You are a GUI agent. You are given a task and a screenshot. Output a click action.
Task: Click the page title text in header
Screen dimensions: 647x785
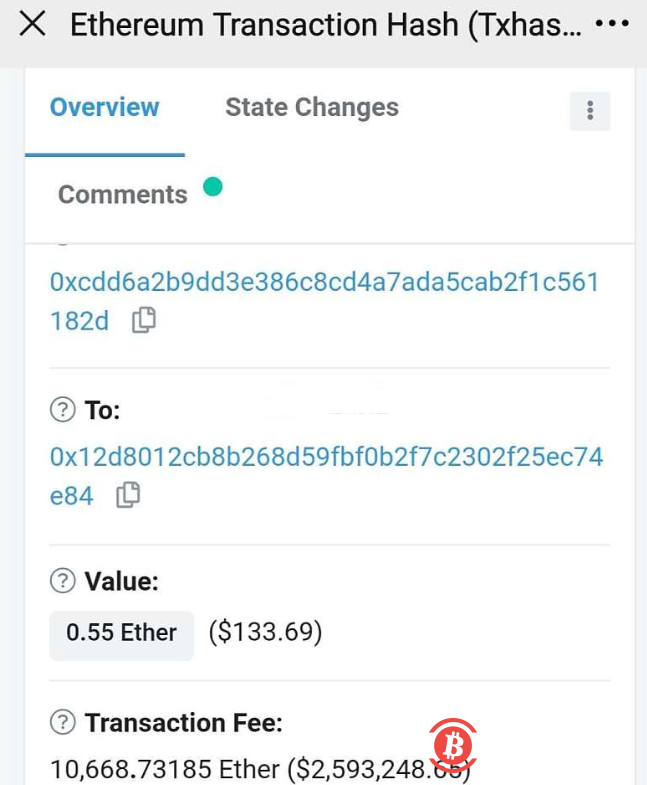[325, 26]
